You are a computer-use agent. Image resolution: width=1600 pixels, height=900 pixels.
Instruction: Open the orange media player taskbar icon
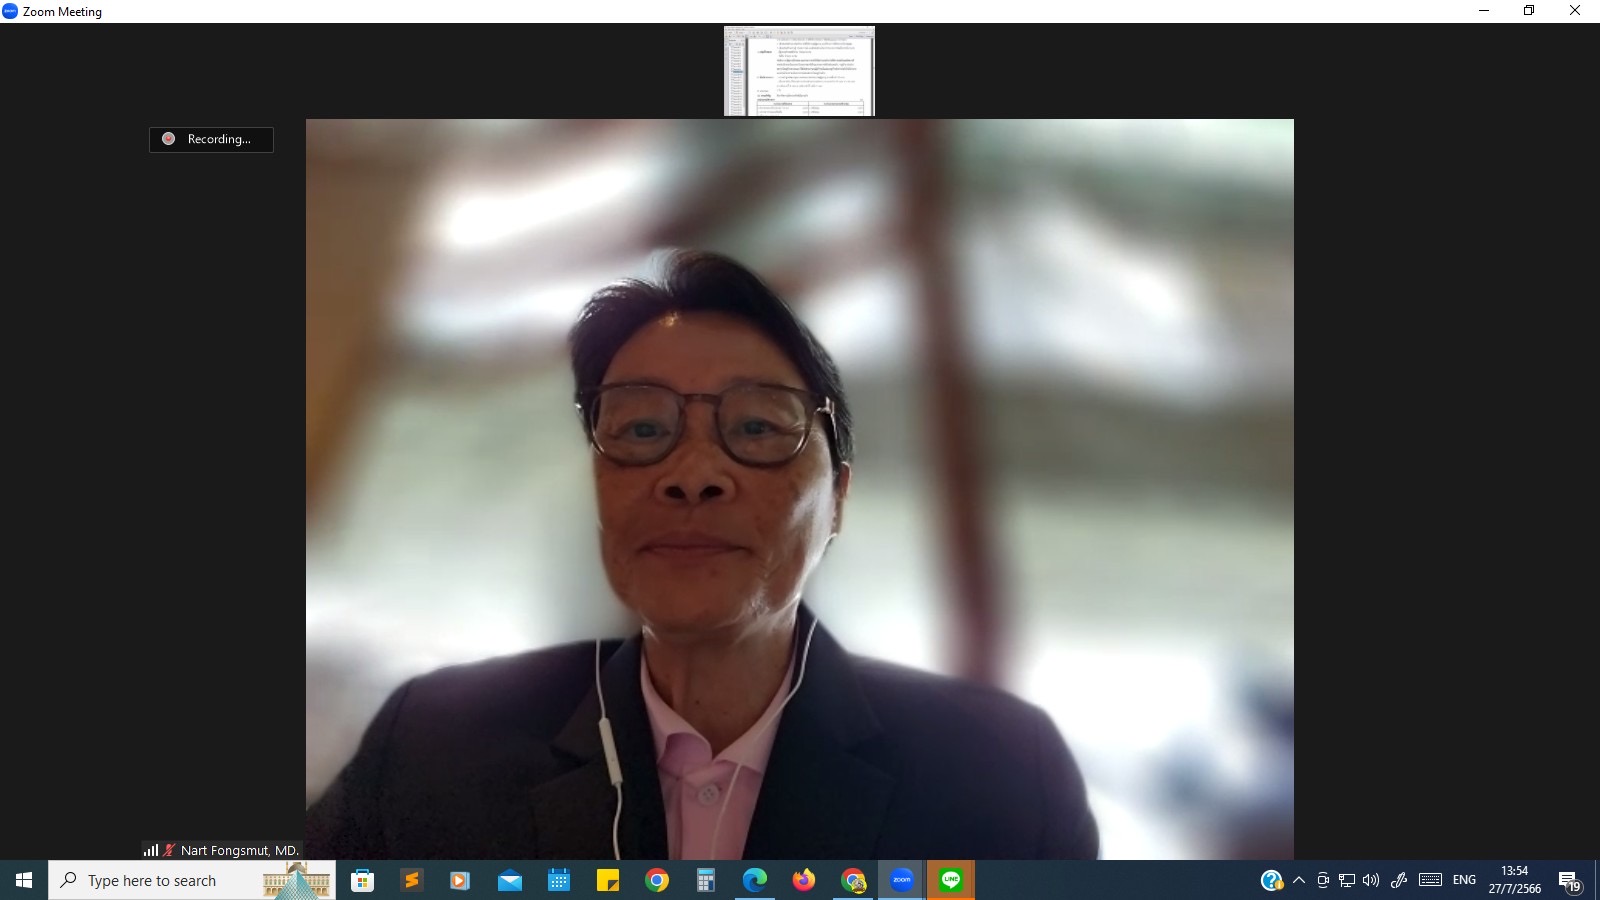coord(460,880)
